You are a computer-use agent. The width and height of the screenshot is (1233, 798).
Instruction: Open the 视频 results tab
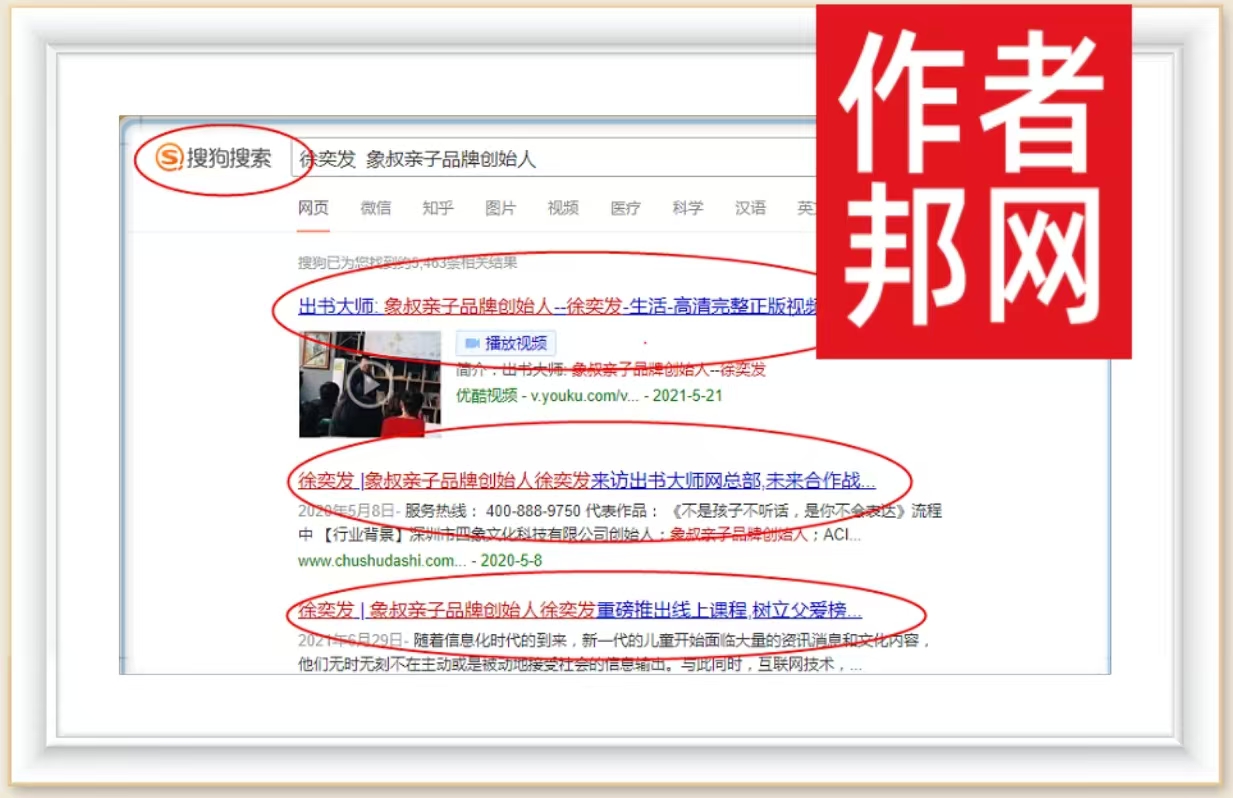pyautogui.click(x=563, y=208)
